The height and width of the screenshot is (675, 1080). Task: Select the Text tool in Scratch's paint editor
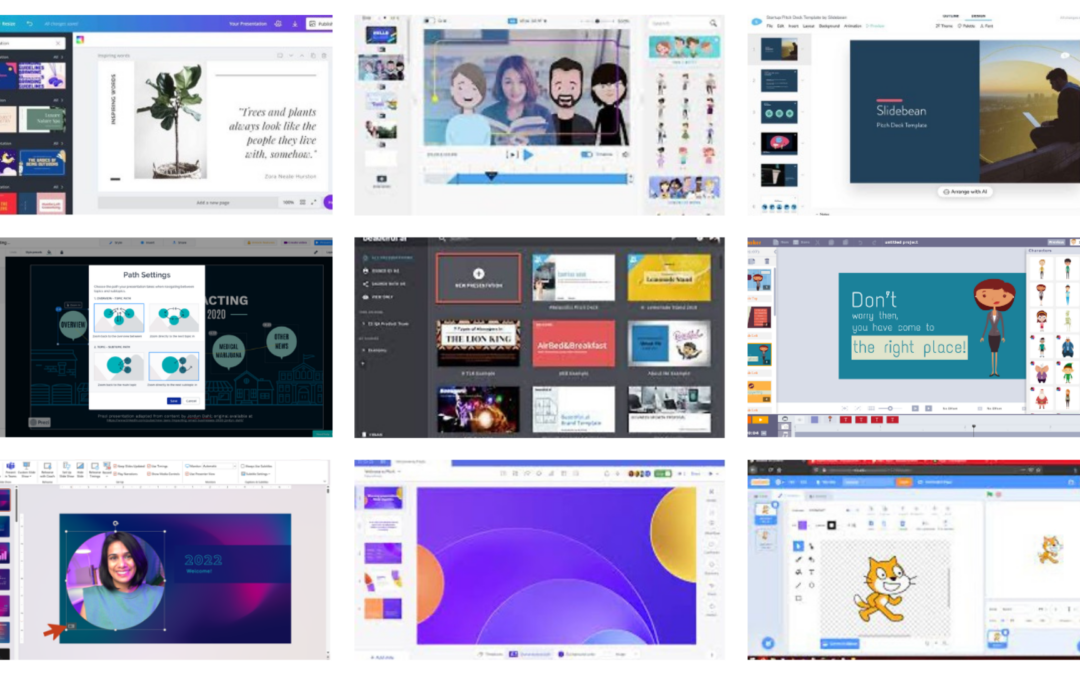[x=811, y=572]
